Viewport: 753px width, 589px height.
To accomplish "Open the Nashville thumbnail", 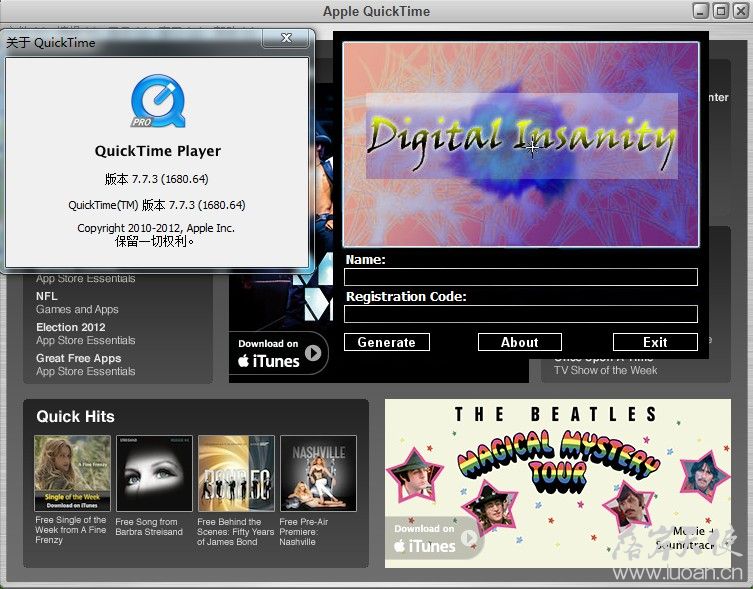I will pos(318,473).
